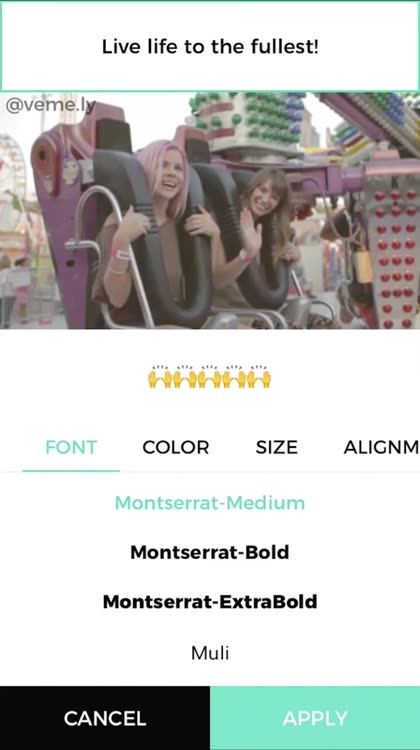The height and width of the screenshot is (750, 420).
Task: Select the Muli font option
Action: coord(210,653)
